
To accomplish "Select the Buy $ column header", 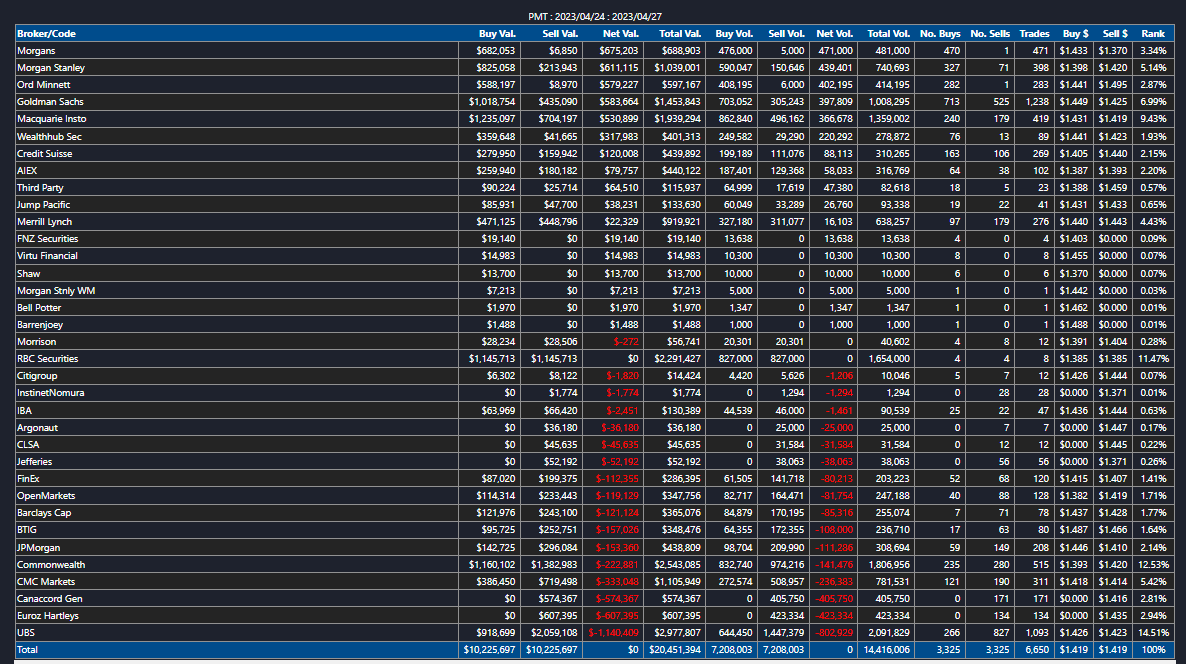I will (1076, 34).
